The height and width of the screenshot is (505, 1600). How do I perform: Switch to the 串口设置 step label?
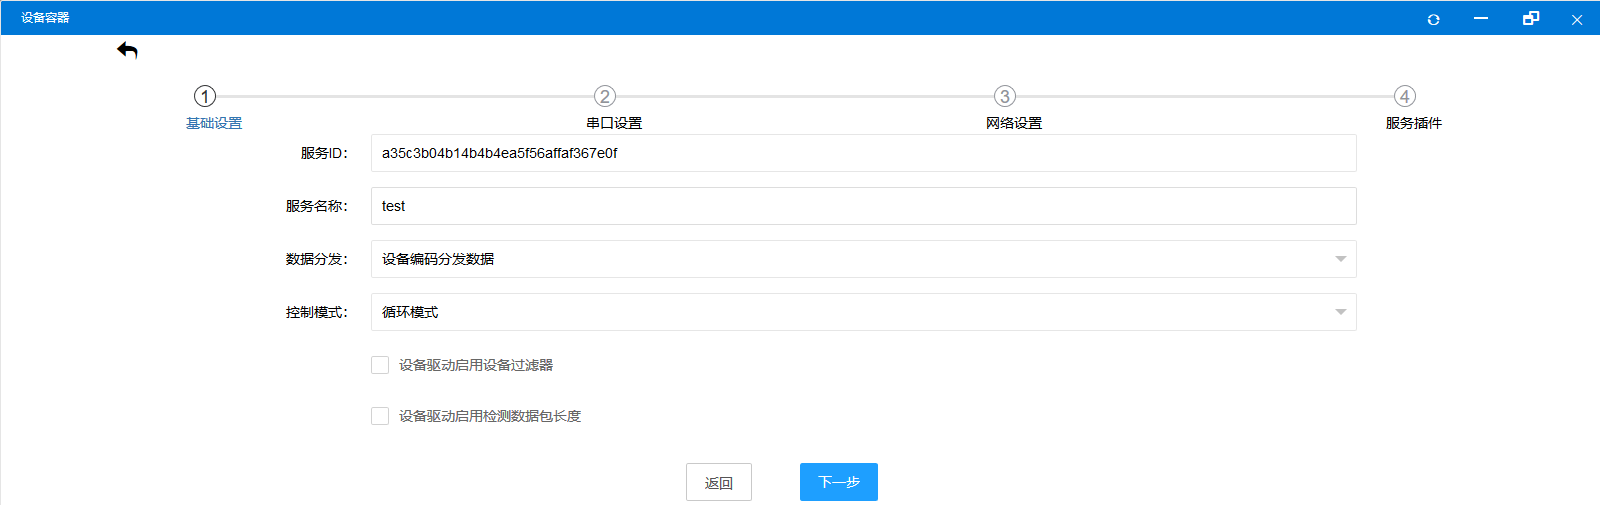(614, 123)
